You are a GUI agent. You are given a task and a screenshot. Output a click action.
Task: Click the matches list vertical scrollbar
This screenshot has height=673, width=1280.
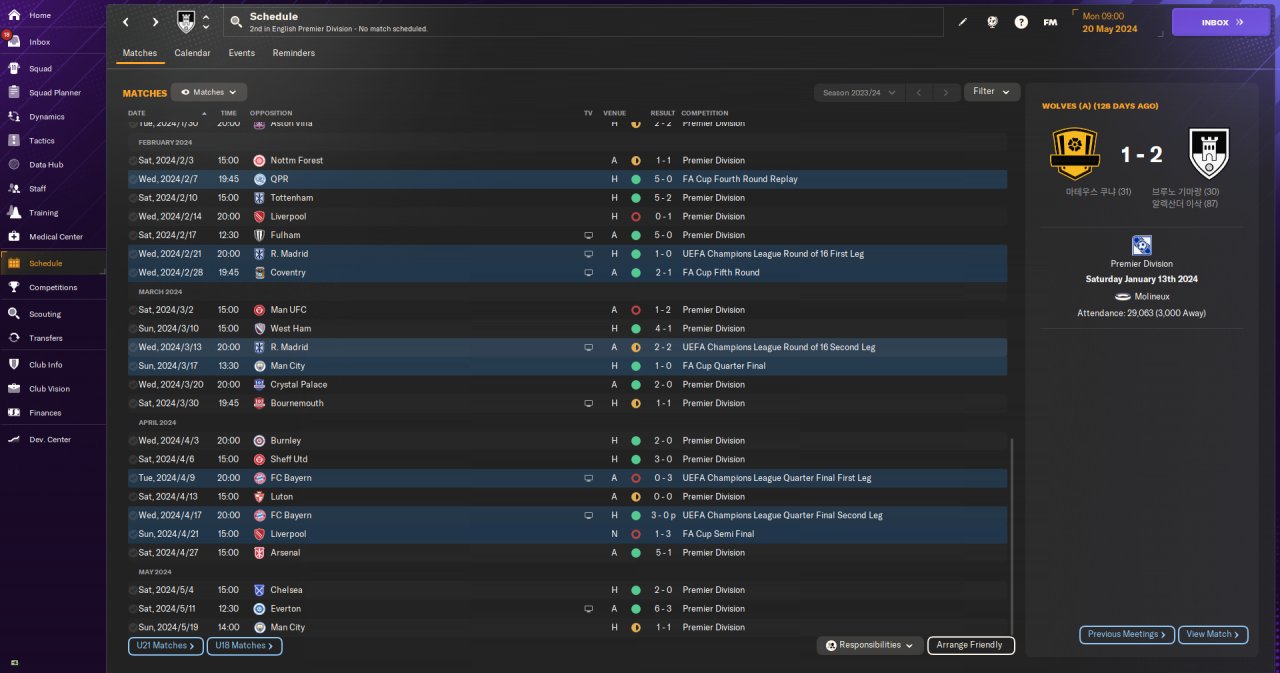(x=1012, y=535)
